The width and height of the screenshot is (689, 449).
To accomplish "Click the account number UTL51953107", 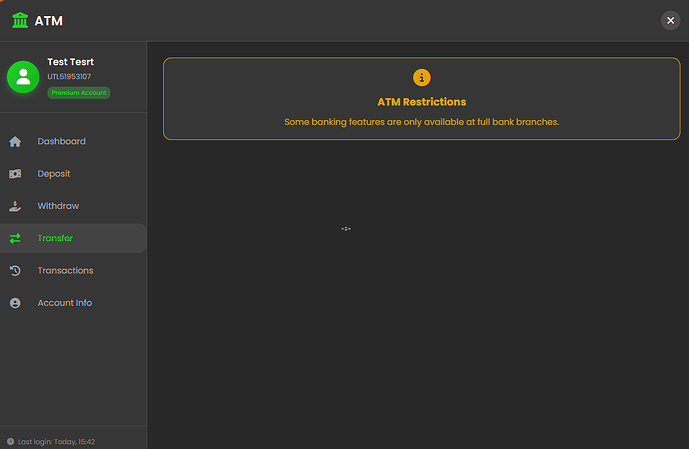I will coord(69,76).
